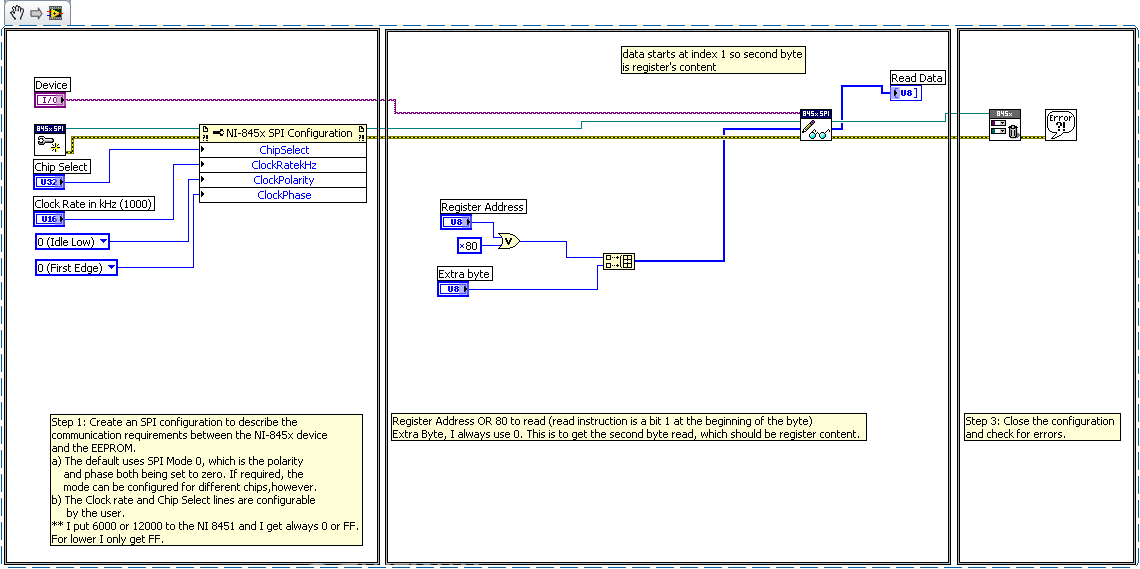Select the ClockPhase property row
Screen dimensions: 1140x569
click(x=283, y=195)
